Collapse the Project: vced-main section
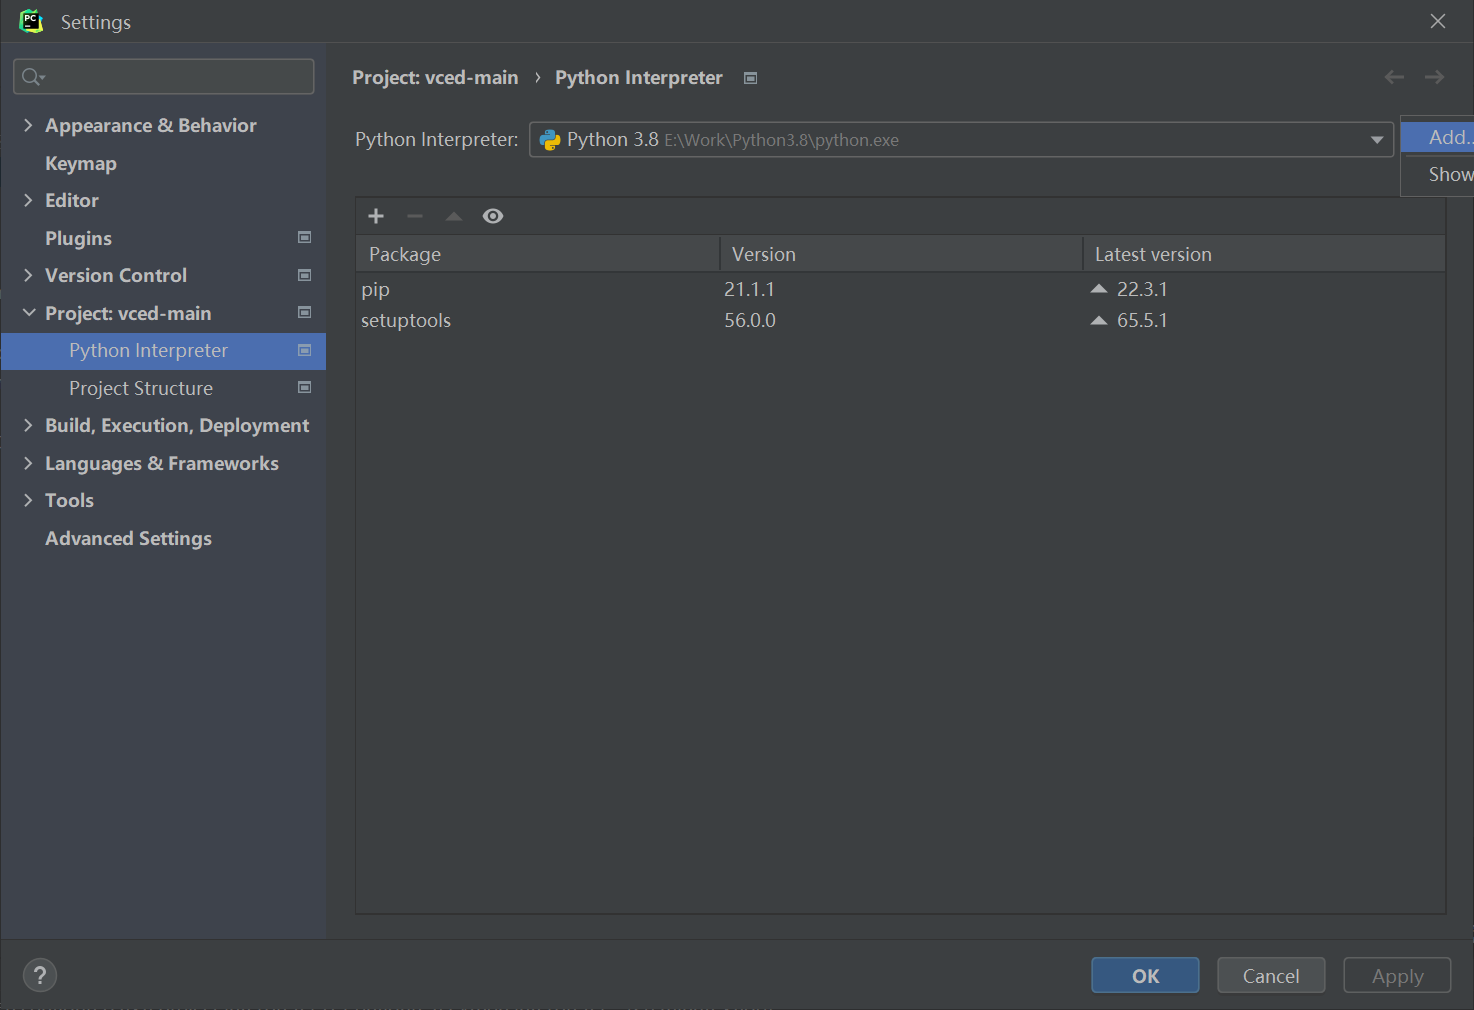 click(28, 313)
